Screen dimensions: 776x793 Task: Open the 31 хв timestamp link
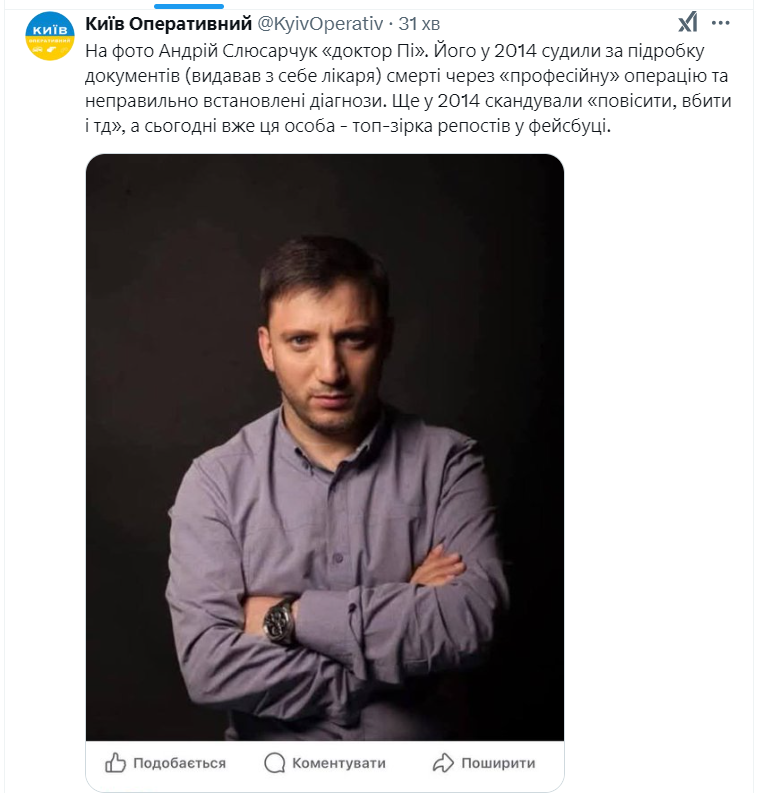tap(419, 23)
